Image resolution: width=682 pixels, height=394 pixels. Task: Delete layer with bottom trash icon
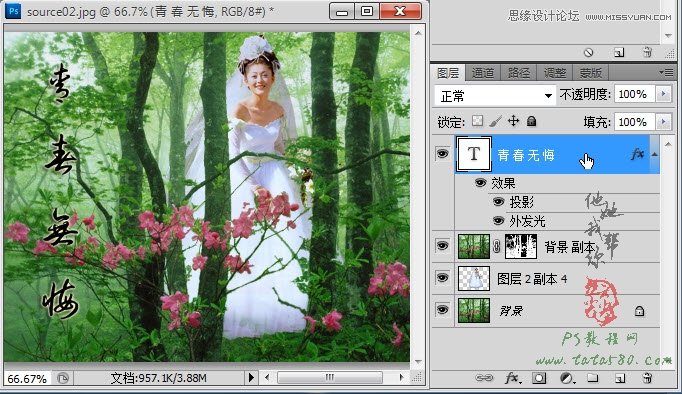point(647,378)
